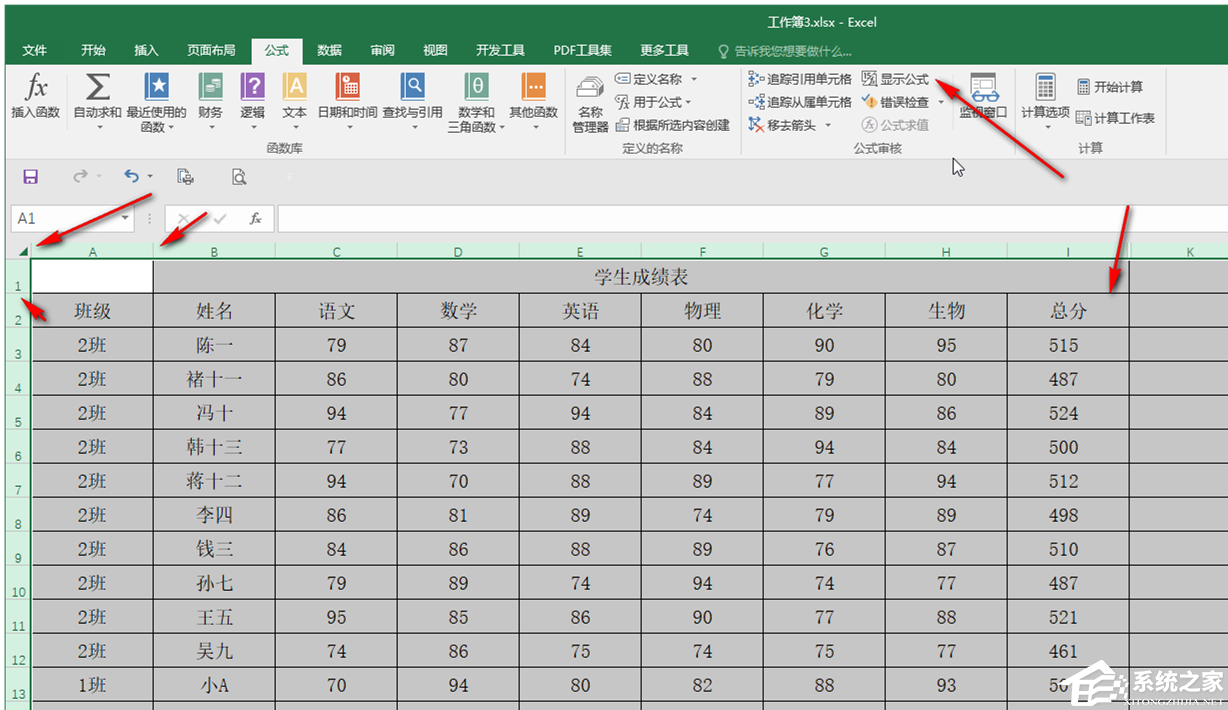The image size is (1228, 710).
Task: Click the save icon in quick access toolbar
Action: coord(30,177)
